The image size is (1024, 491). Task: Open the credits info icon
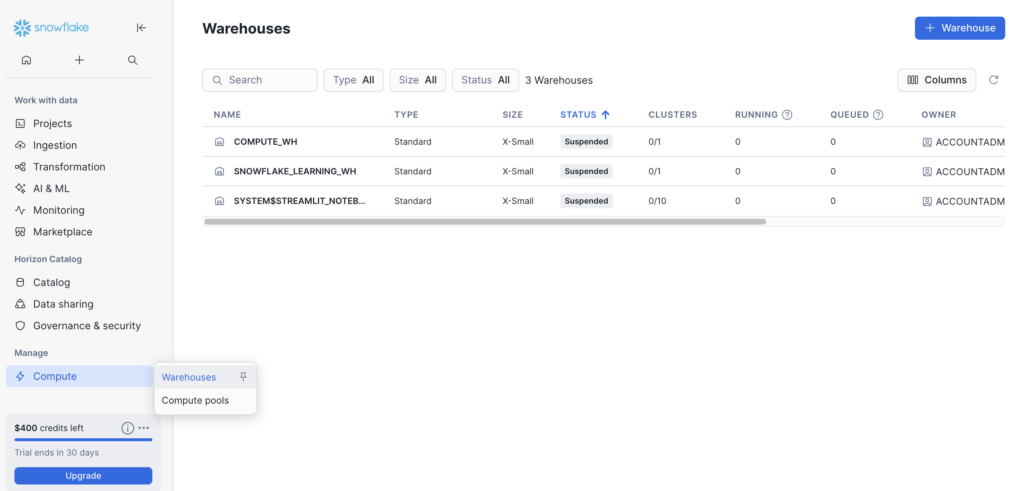(127, 428)
